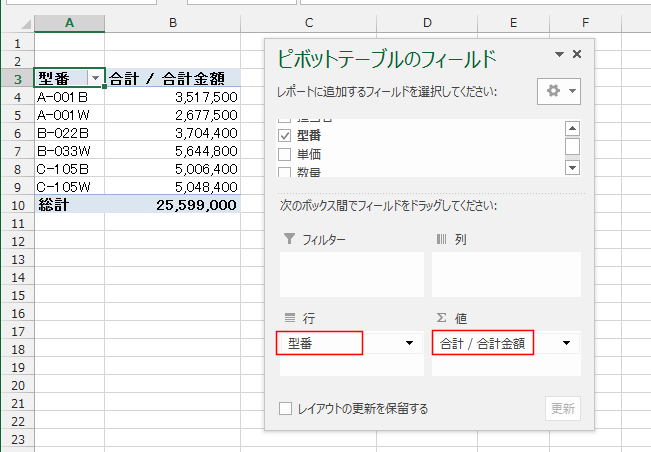Image resolution: width=651 pixels, height=452 pixels.
Task: Click the 総計 label cell
Action: (x=69, y=205)
